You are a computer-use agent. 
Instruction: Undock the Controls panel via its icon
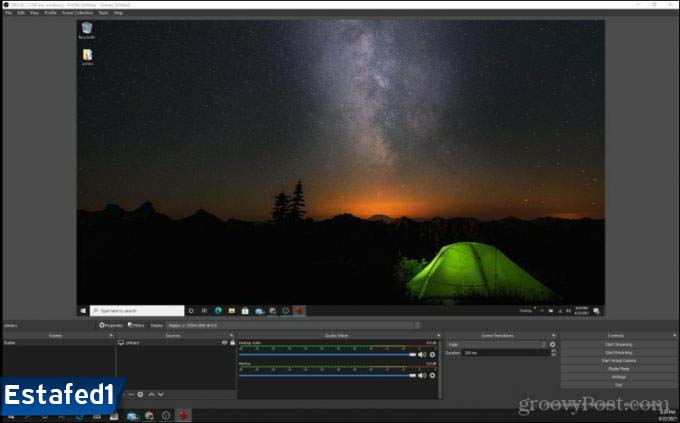pyautogui.click(x=675, y=335)
